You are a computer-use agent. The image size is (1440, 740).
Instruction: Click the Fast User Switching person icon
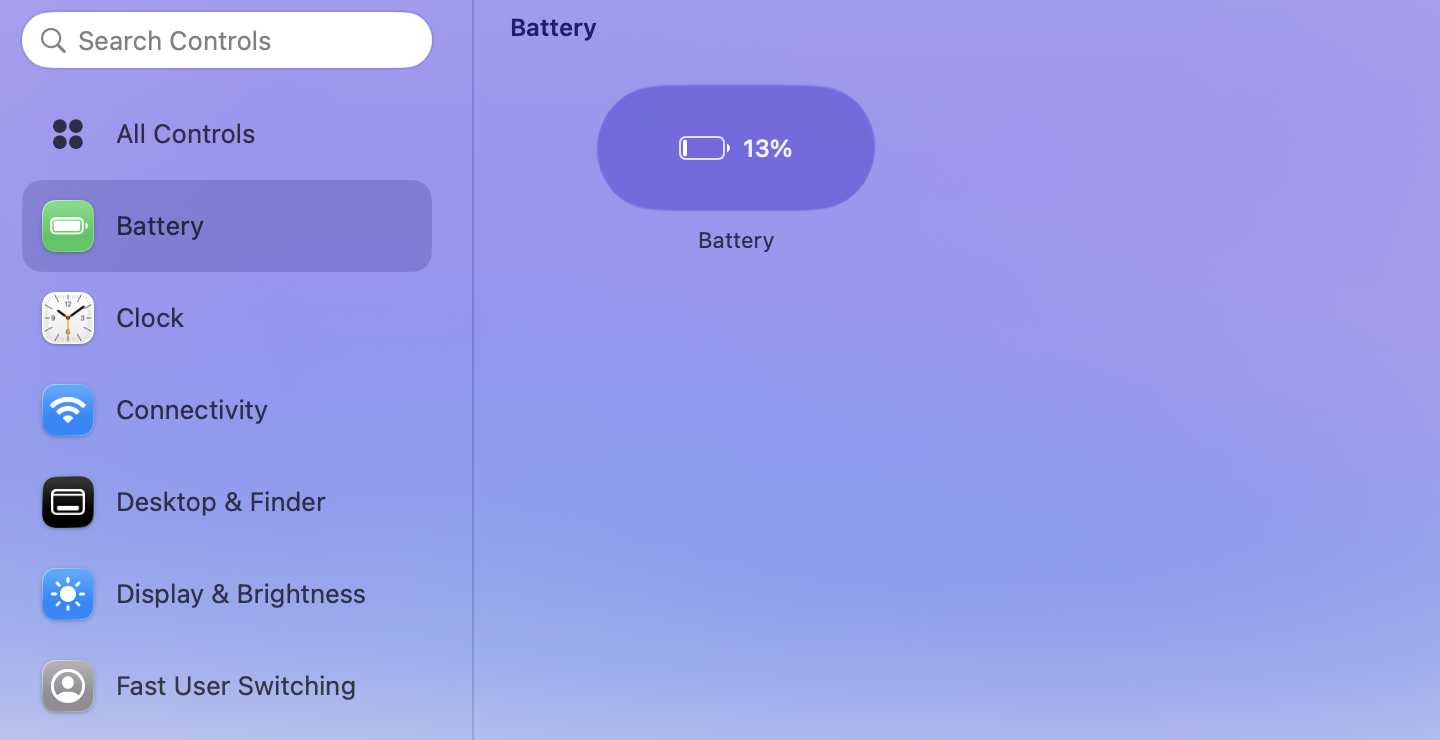[x=68, y=686]
